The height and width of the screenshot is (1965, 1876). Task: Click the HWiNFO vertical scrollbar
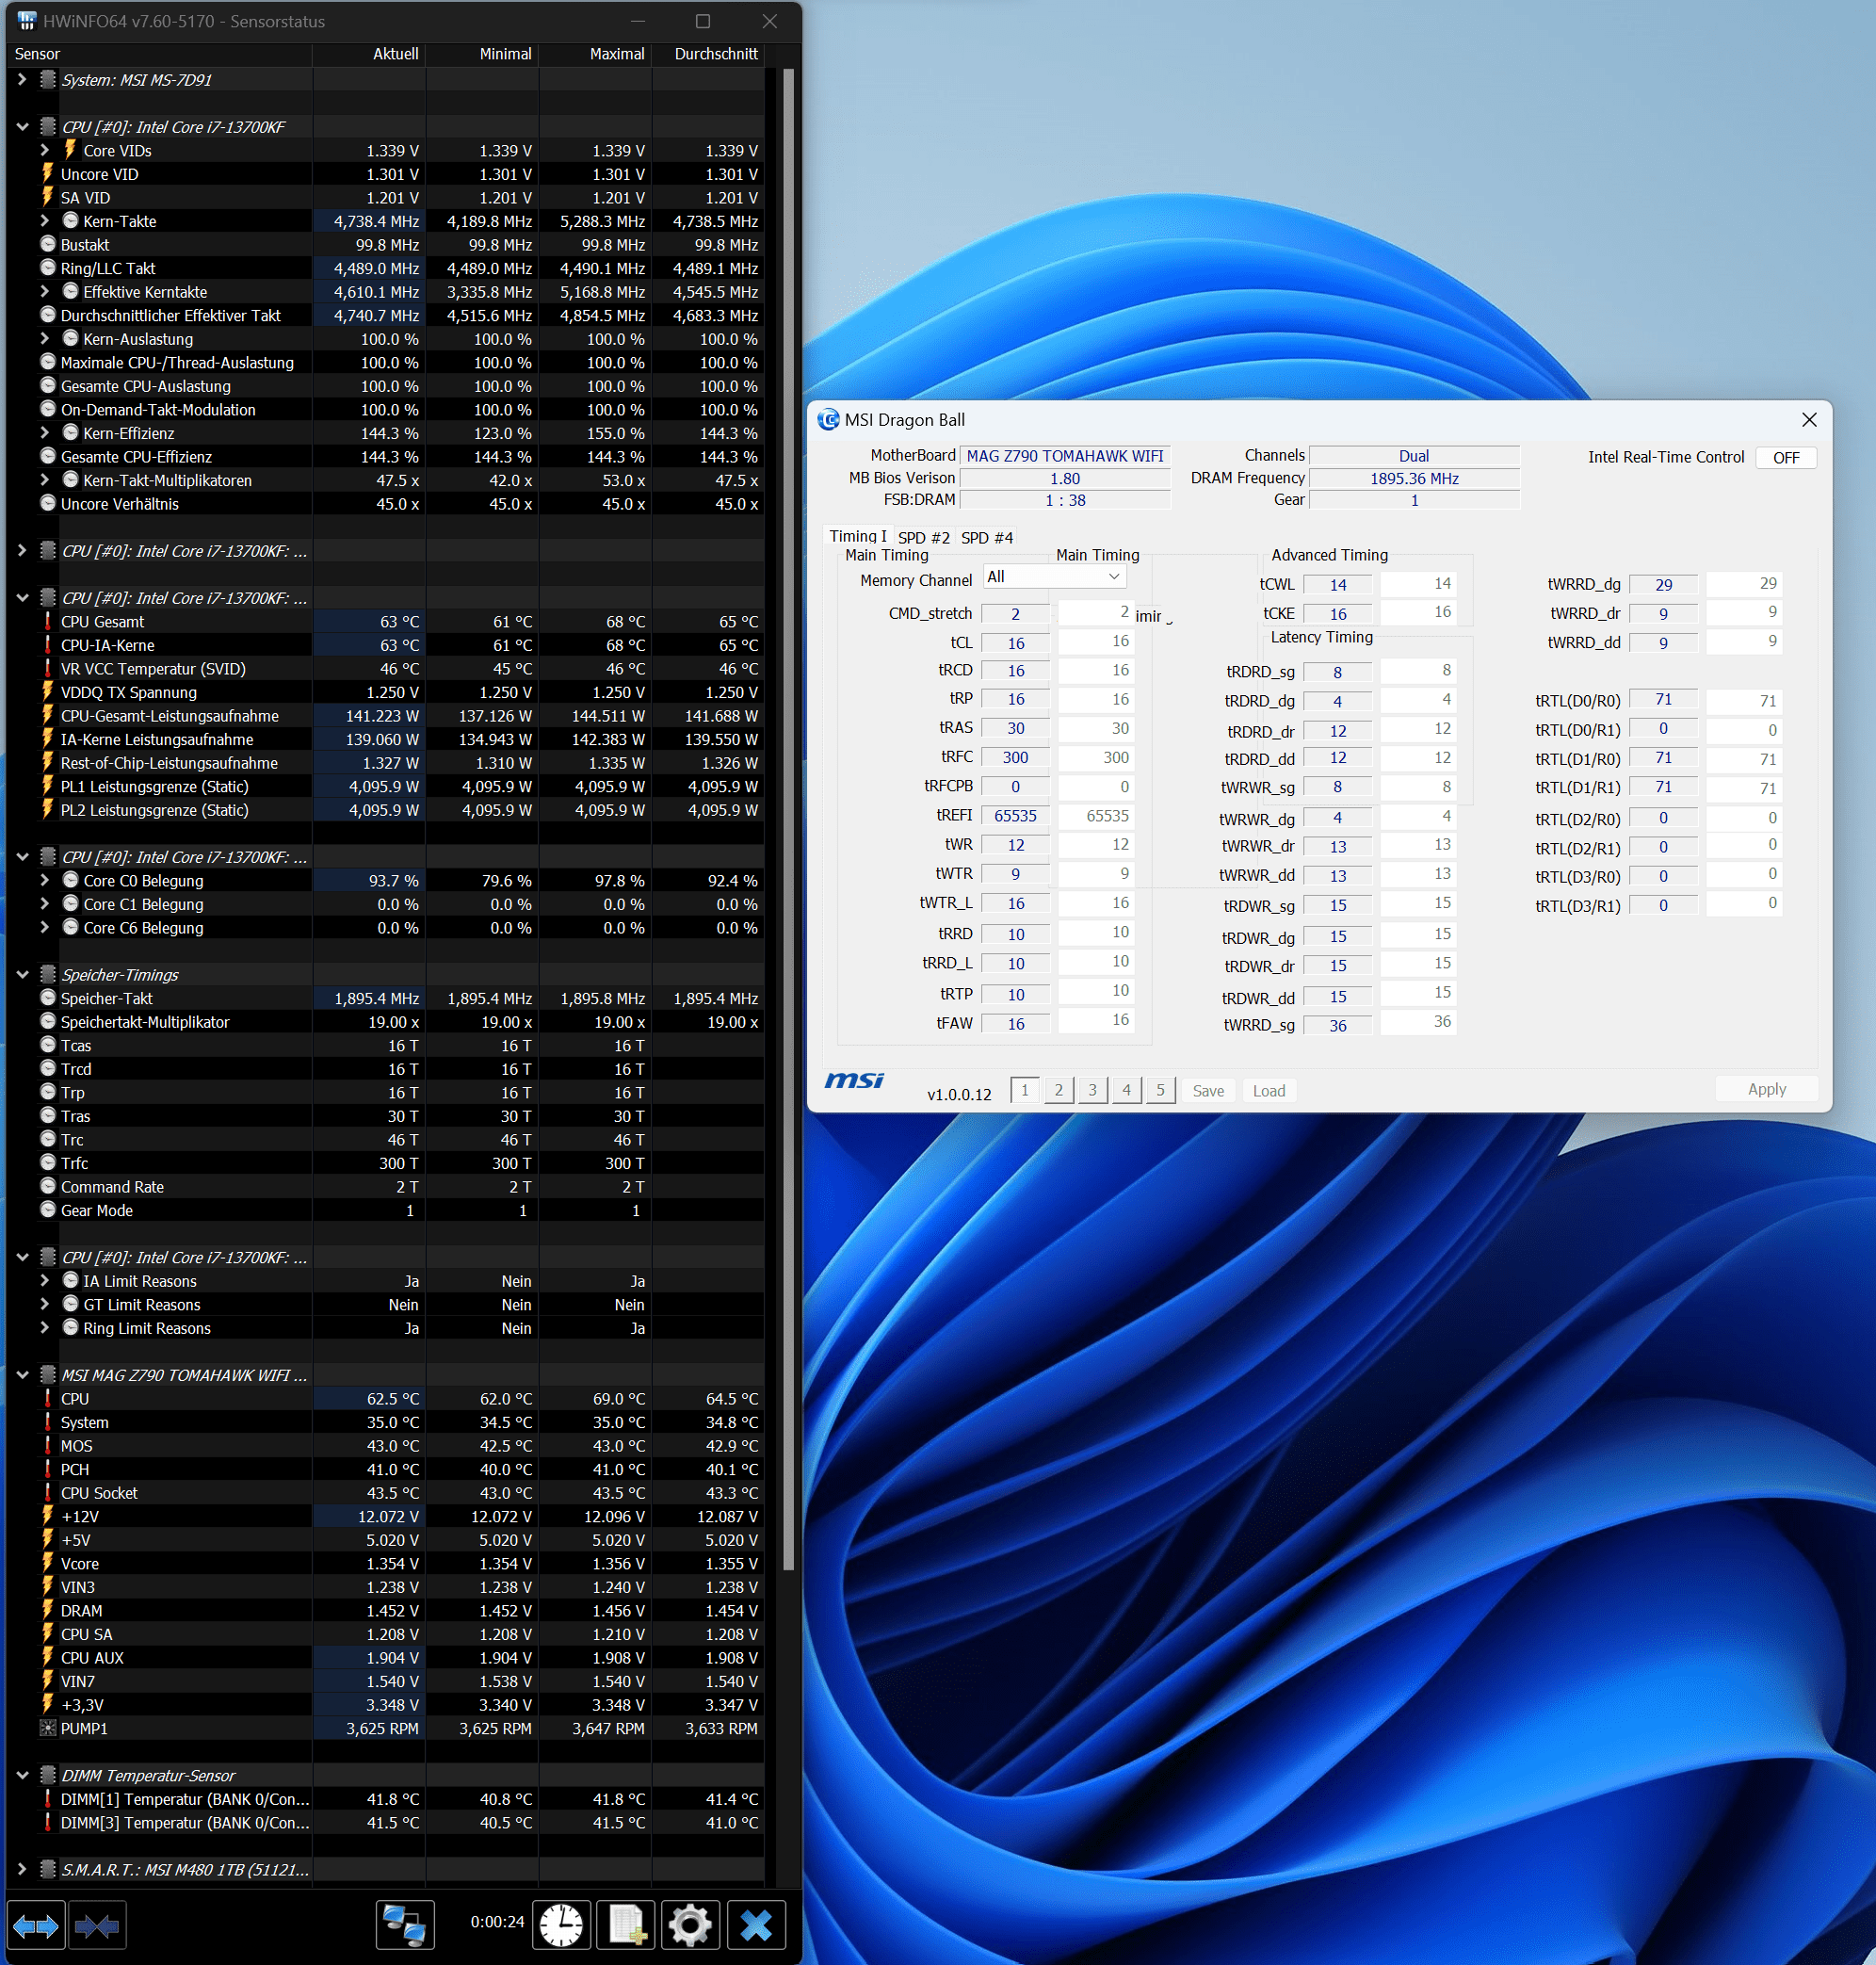(x=788, y=820)
